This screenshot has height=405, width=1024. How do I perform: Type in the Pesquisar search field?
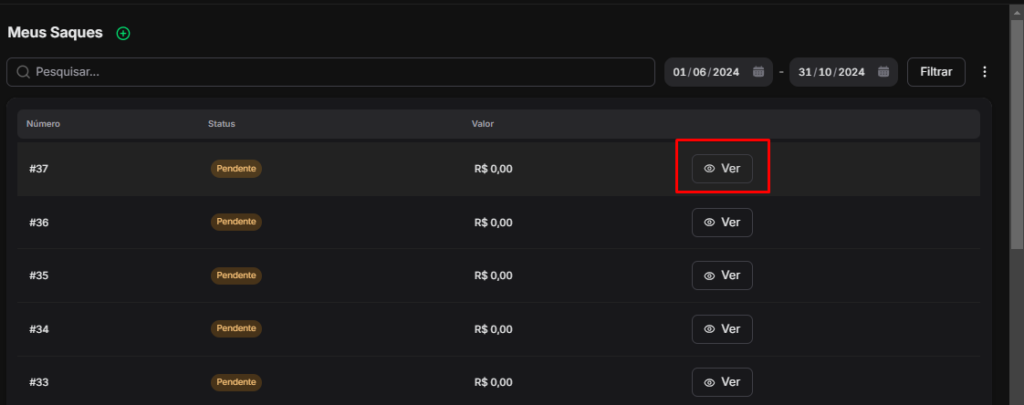click(340, 72)
